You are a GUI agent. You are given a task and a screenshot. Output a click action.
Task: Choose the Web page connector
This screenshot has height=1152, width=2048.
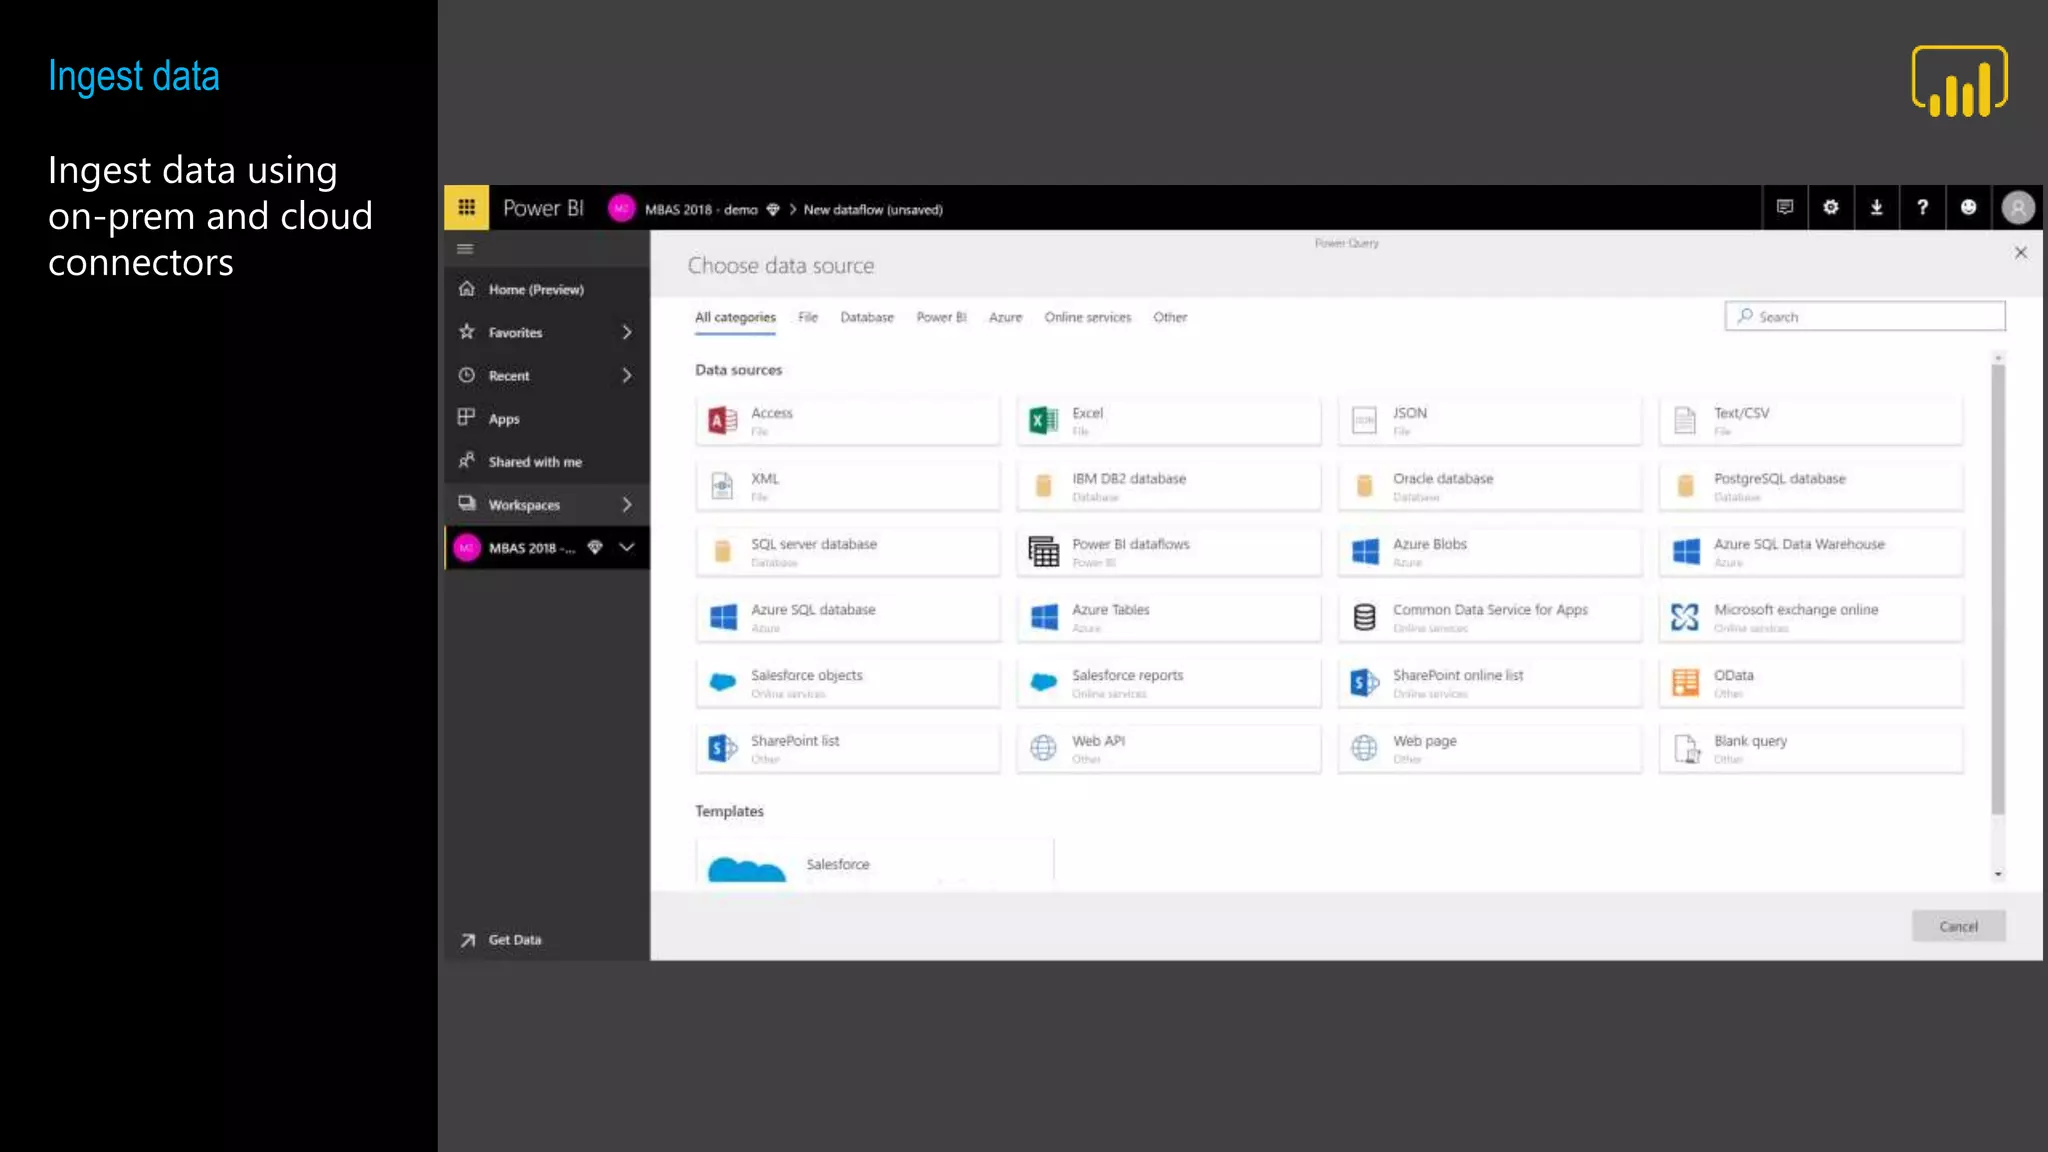tap(1490, 748)
